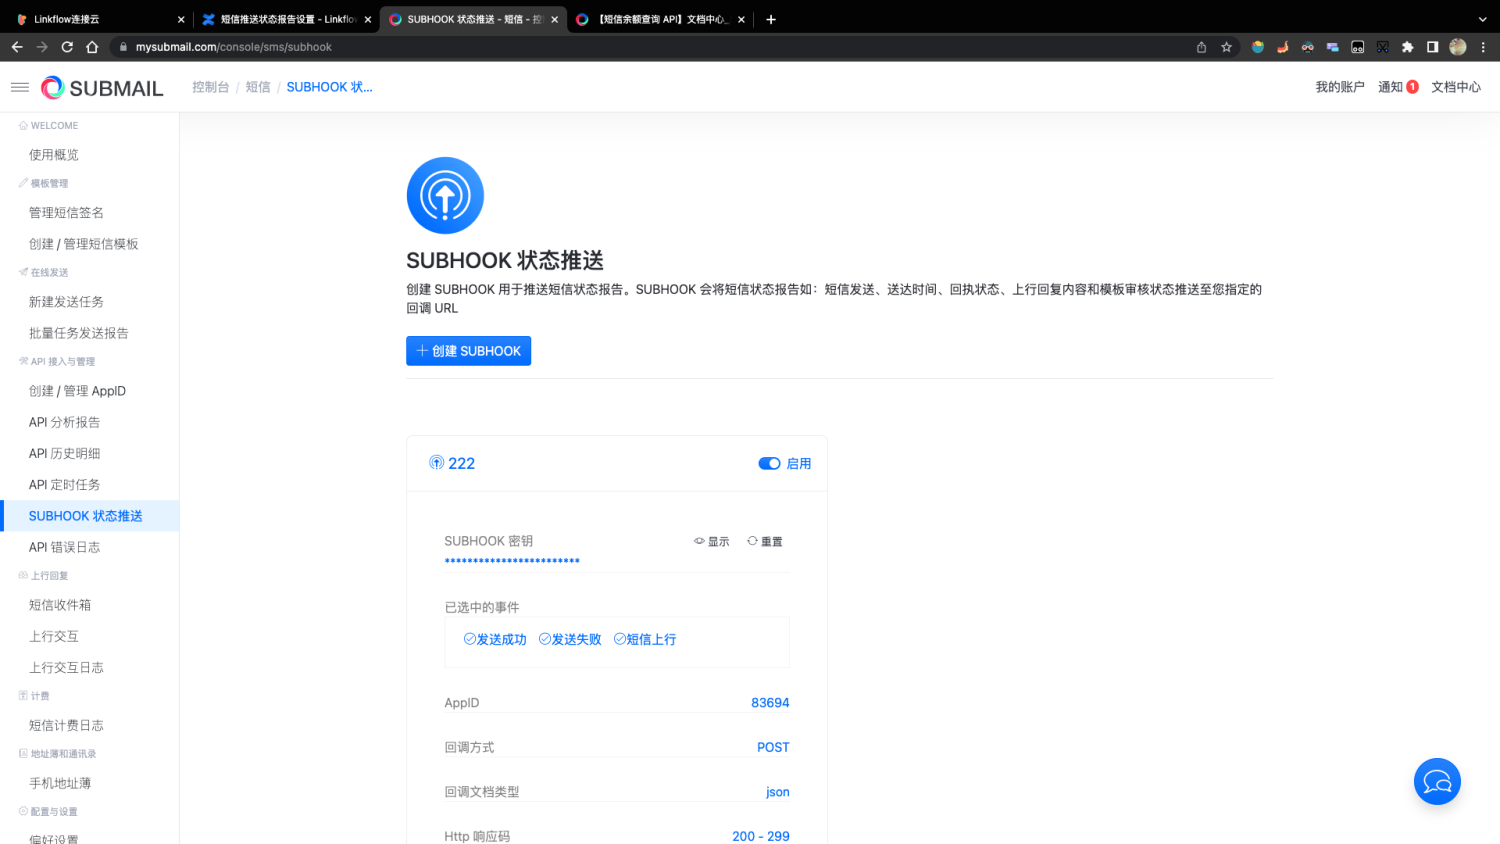Click the 回调文档类型 value json

point(778,792)
